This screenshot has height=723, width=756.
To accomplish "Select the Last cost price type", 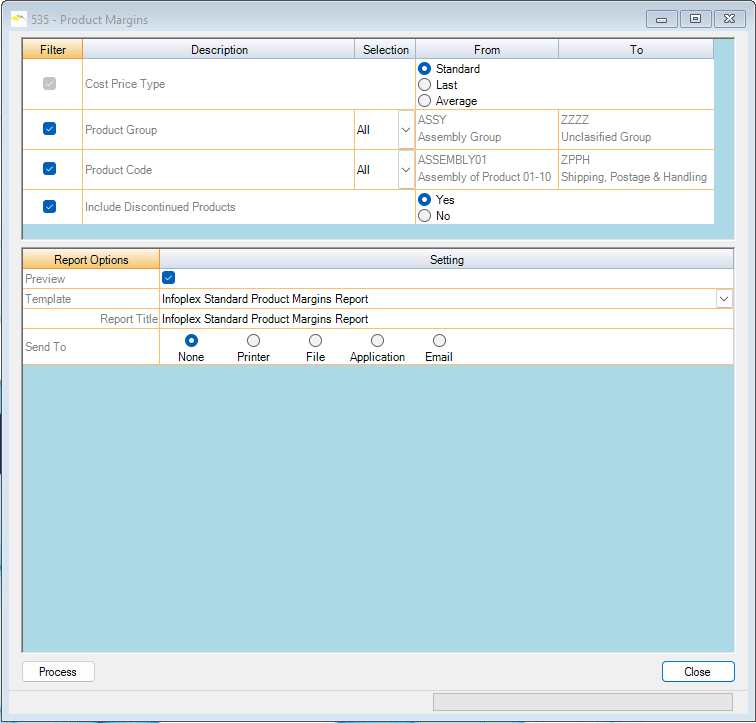I will click(x=424, y=85).
